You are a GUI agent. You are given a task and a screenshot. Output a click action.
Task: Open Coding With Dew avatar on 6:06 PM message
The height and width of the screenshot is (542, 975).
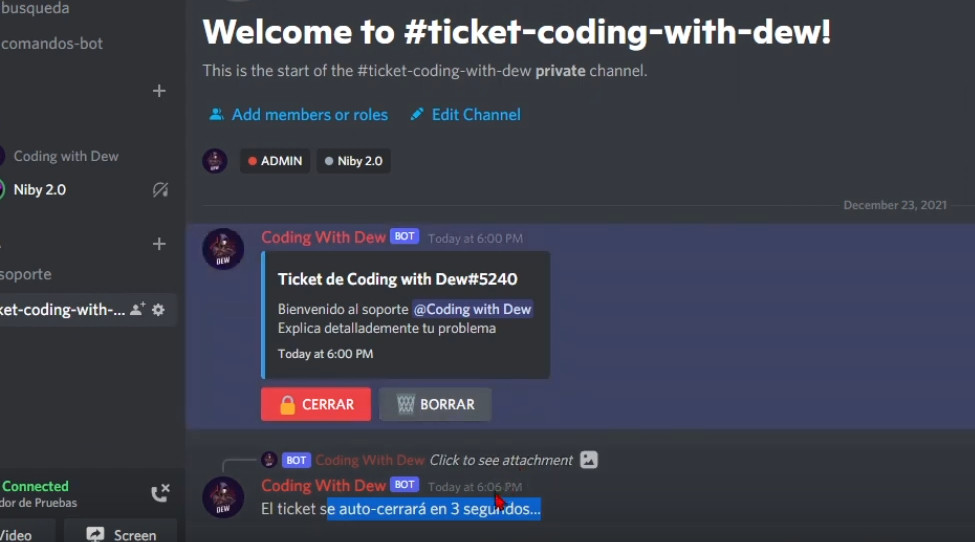tap(223, 497)
